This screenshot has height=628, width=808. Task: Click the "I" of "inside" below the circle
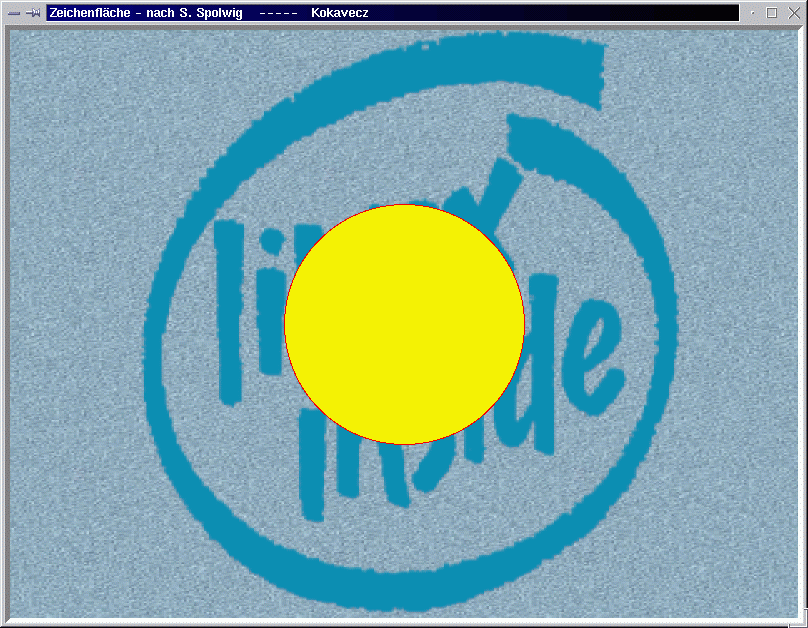[313, 470]
